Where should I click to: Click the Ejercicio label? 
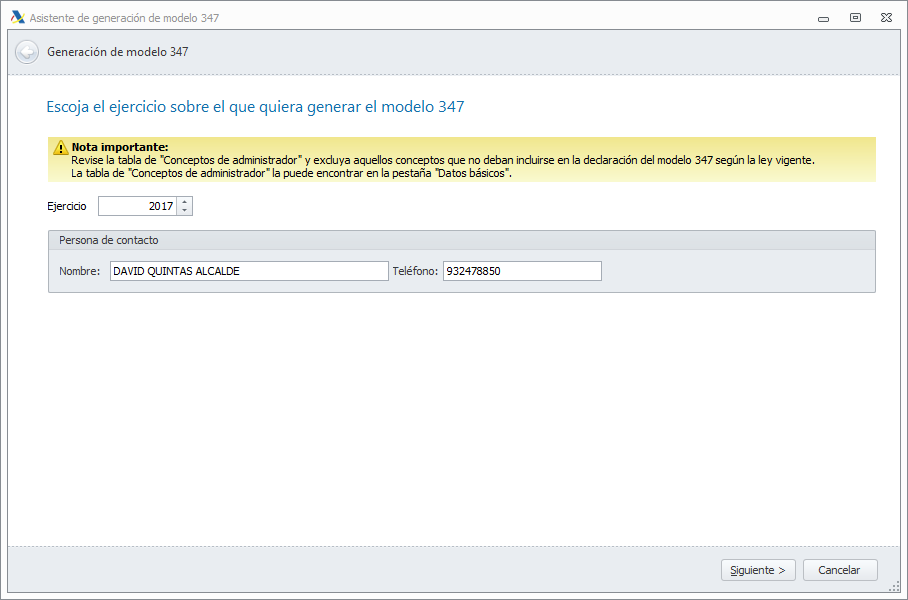tap(67, 206)
